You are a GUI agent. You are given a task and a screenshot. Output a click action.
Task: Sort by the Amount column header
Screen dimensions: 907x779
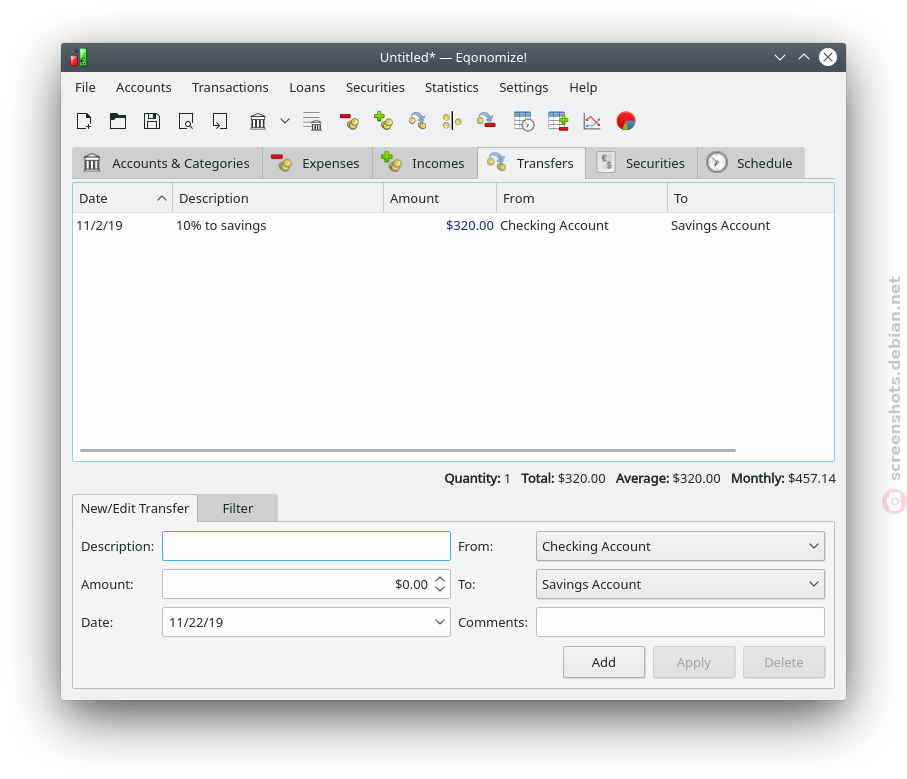tap(440, 198)
